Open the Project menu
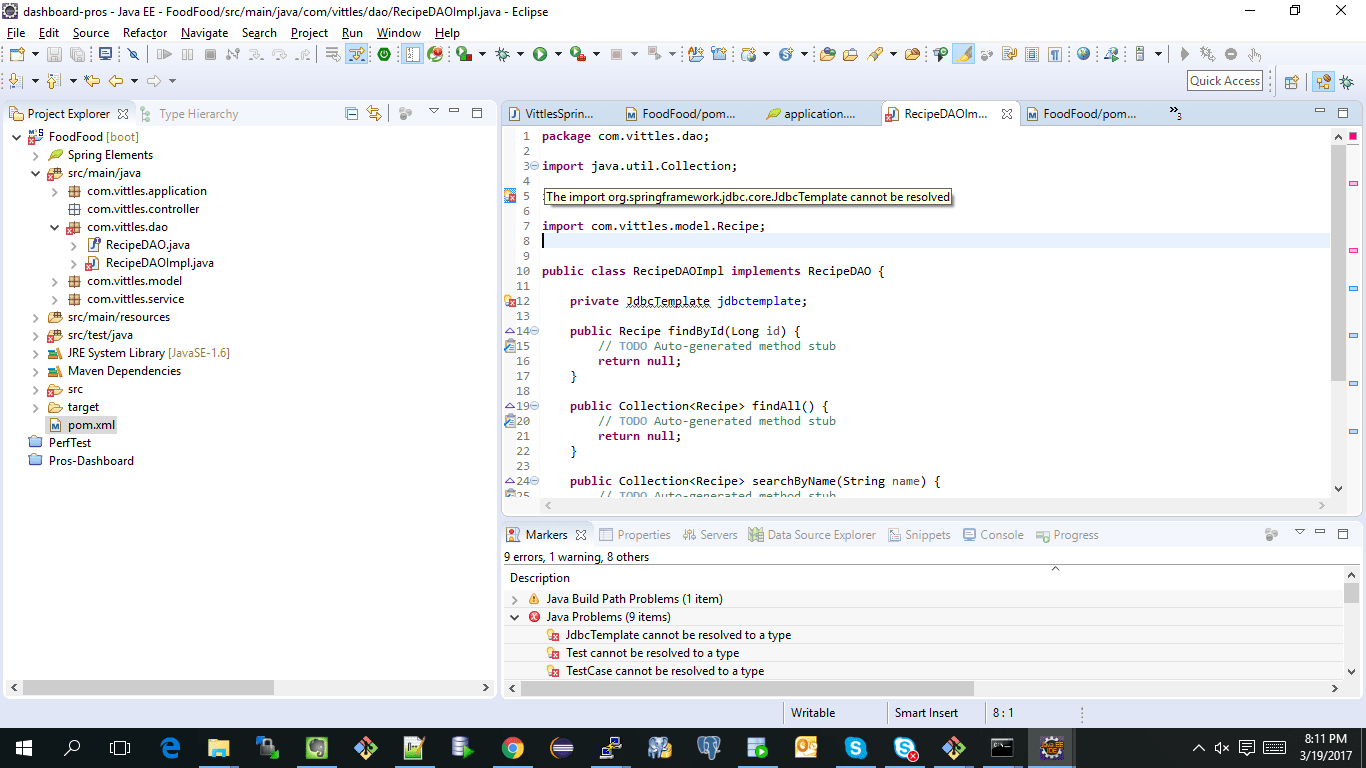Image resolution: width=1366 pixels, height=768 pixels. pos(309,33)
